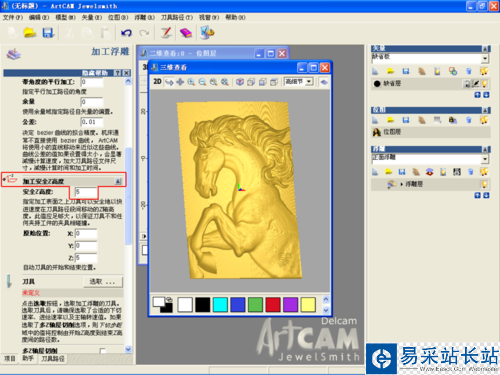Viewport: 500px width, 375px height.
Task: Undo the last action in main toolbar
Action: 126,33
